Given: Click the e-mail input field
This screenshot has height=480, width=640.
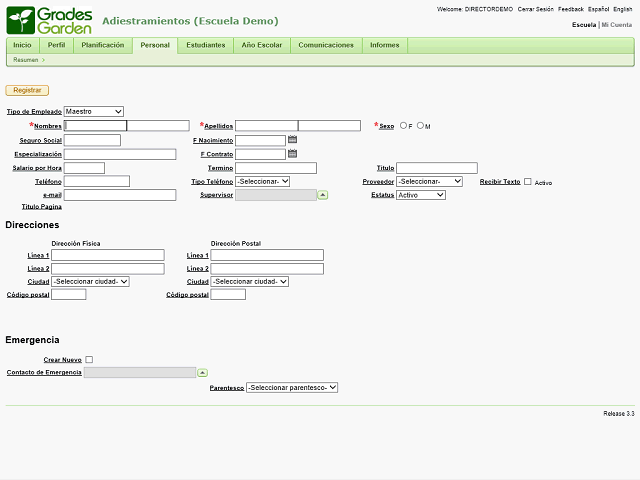Looking at the screenshot, I should pyautogui.click(x=120, y=195).
